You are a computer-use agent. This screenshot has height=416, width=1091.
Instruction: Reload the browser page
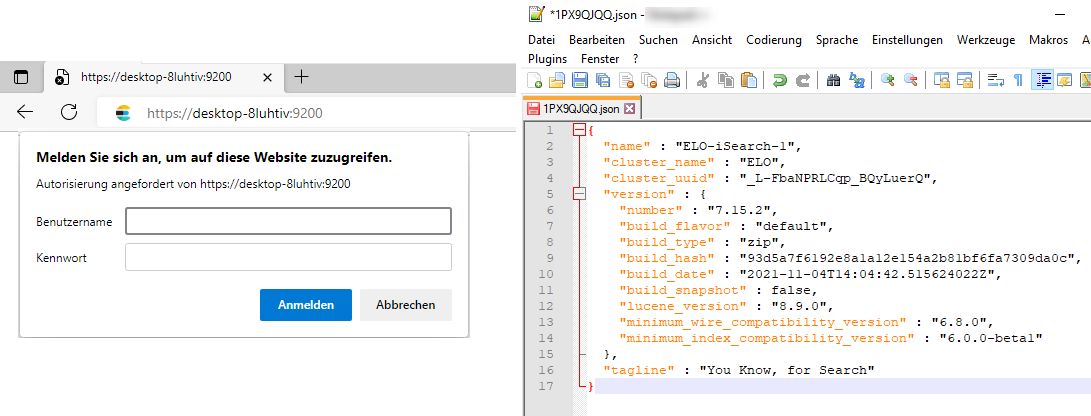[x=69, y=112]
